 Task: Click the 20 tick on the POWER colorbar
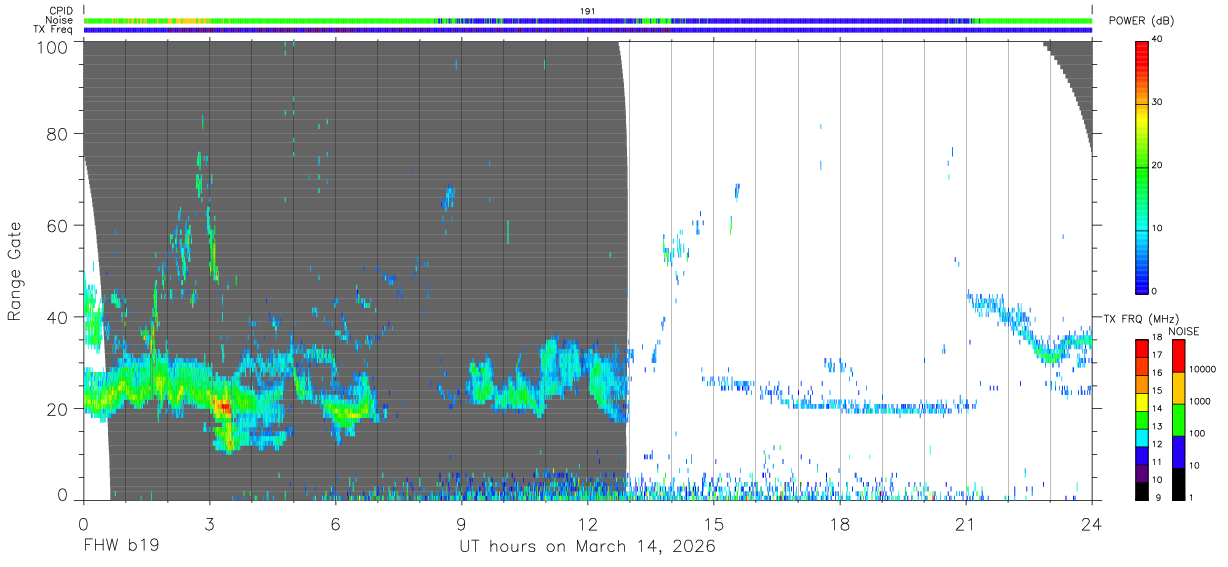point(1159,166)
